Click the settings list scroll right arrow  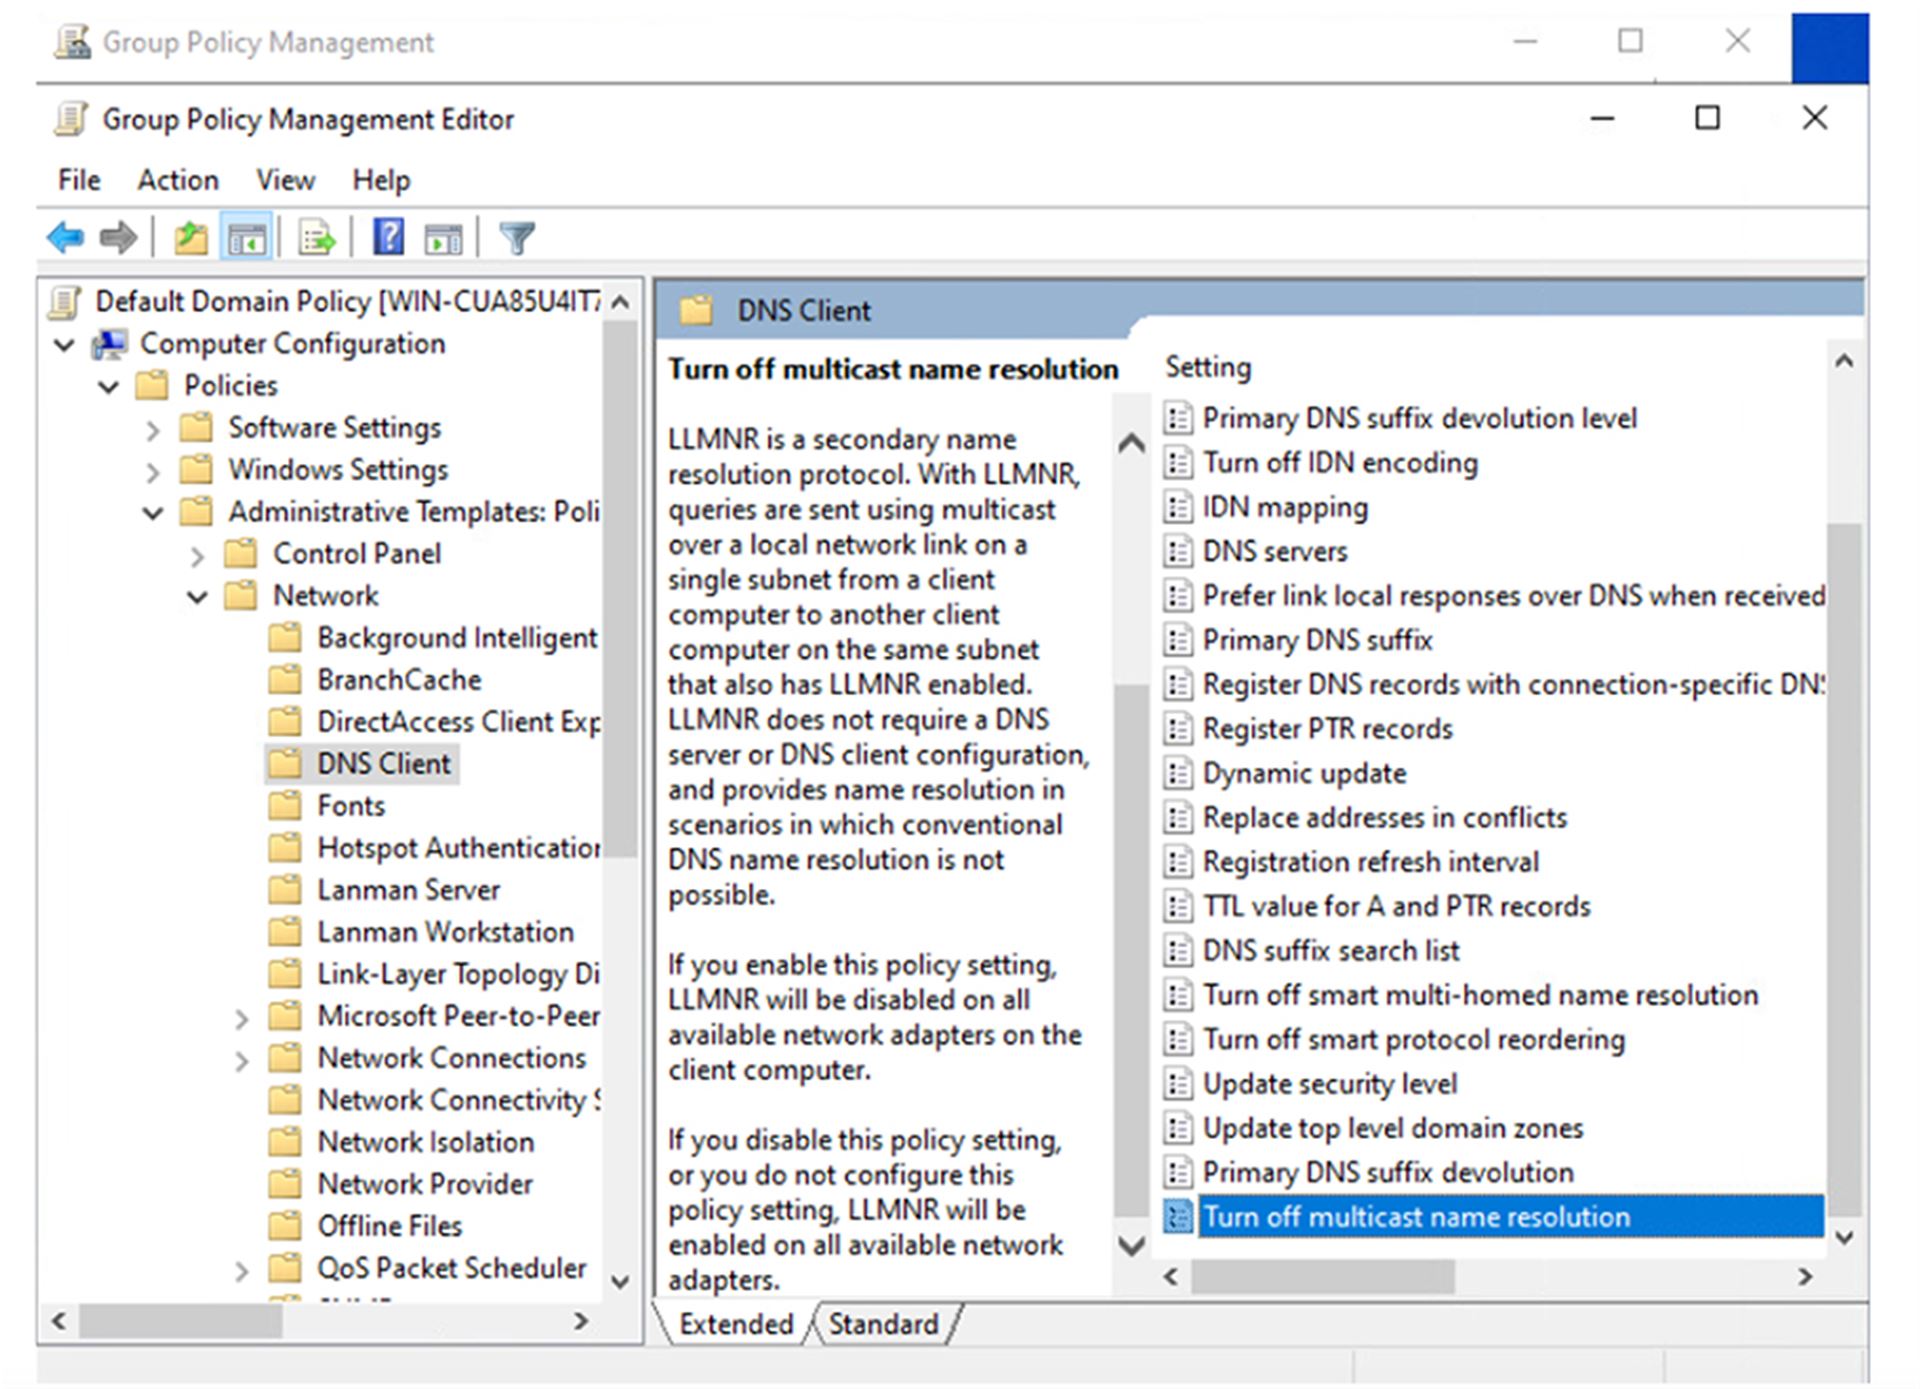pyautogui.click(x=1805, y=1277)
